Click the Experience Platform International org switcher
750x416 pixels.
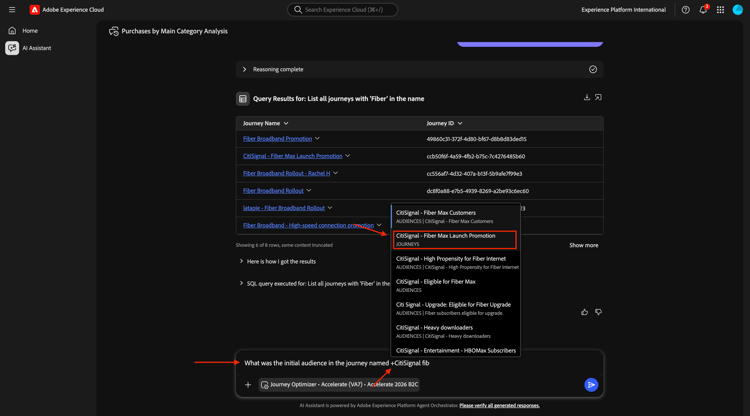pos(623,10)
